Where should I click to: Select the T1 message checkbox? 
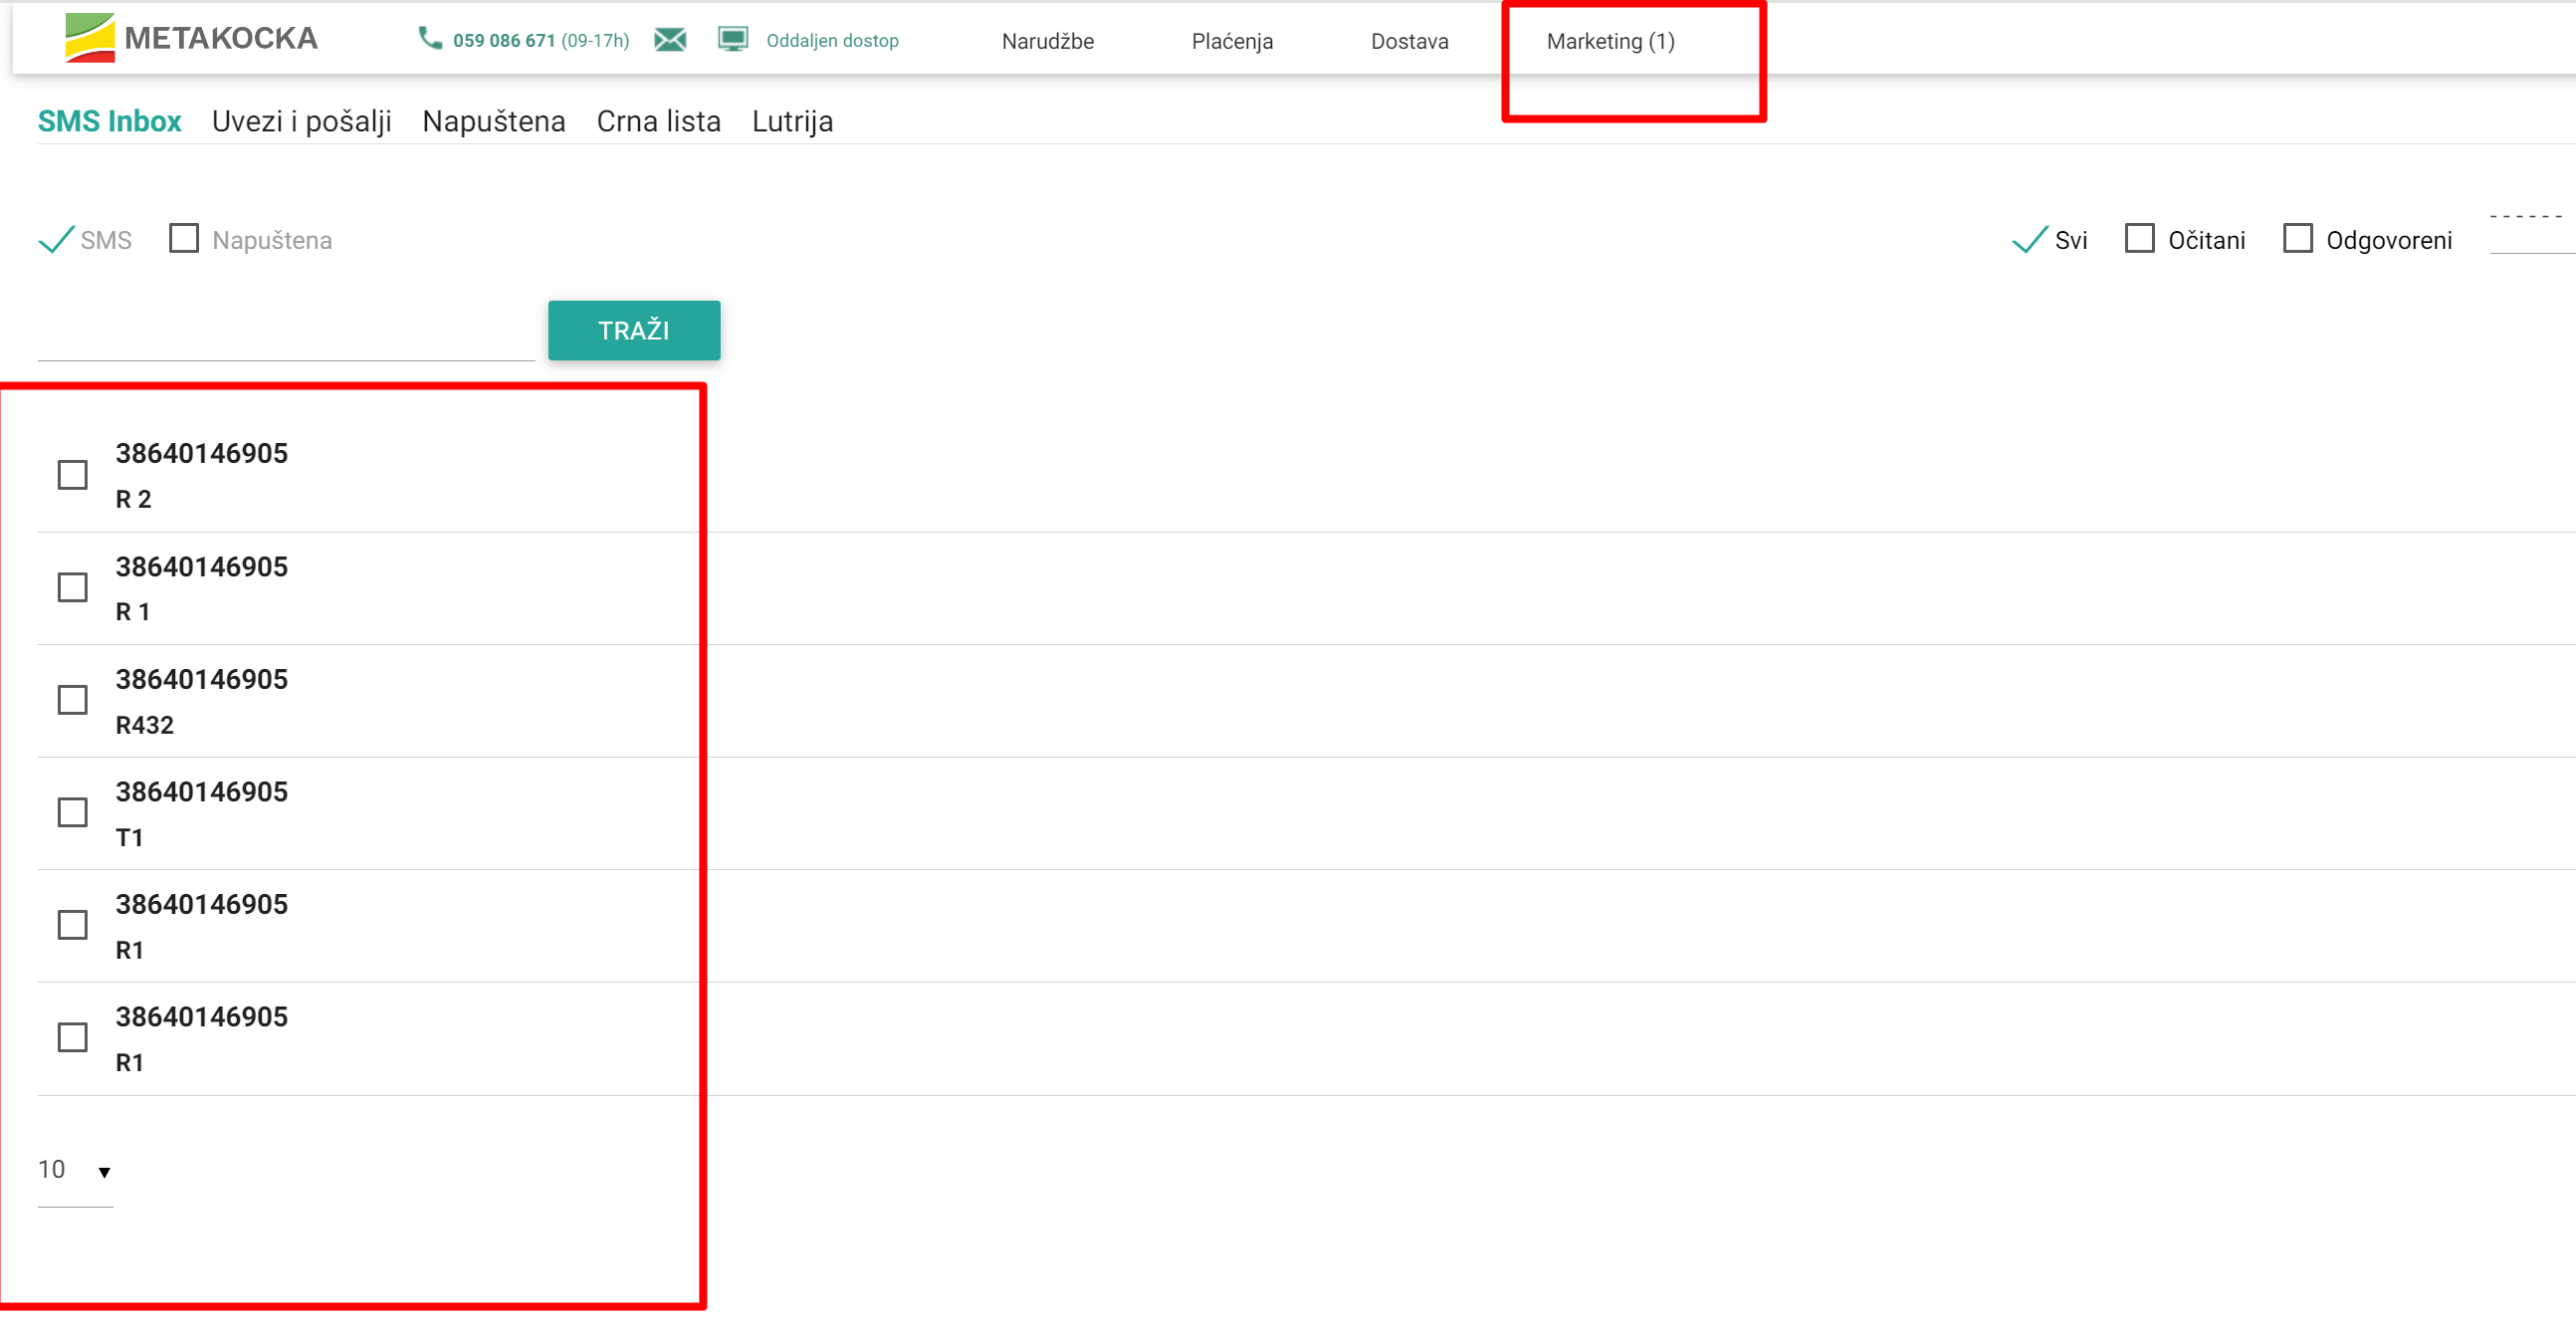(x=73, y=813)
